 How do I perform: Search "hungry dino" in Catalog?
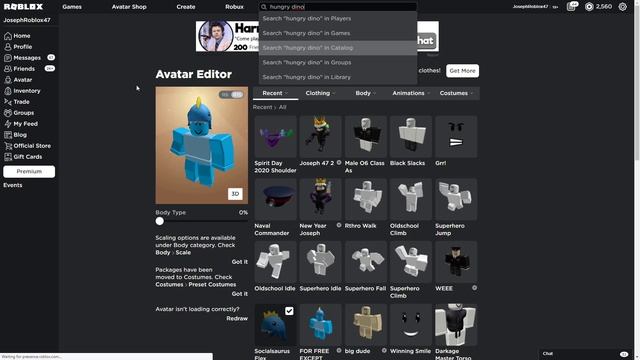pos(338,48)
